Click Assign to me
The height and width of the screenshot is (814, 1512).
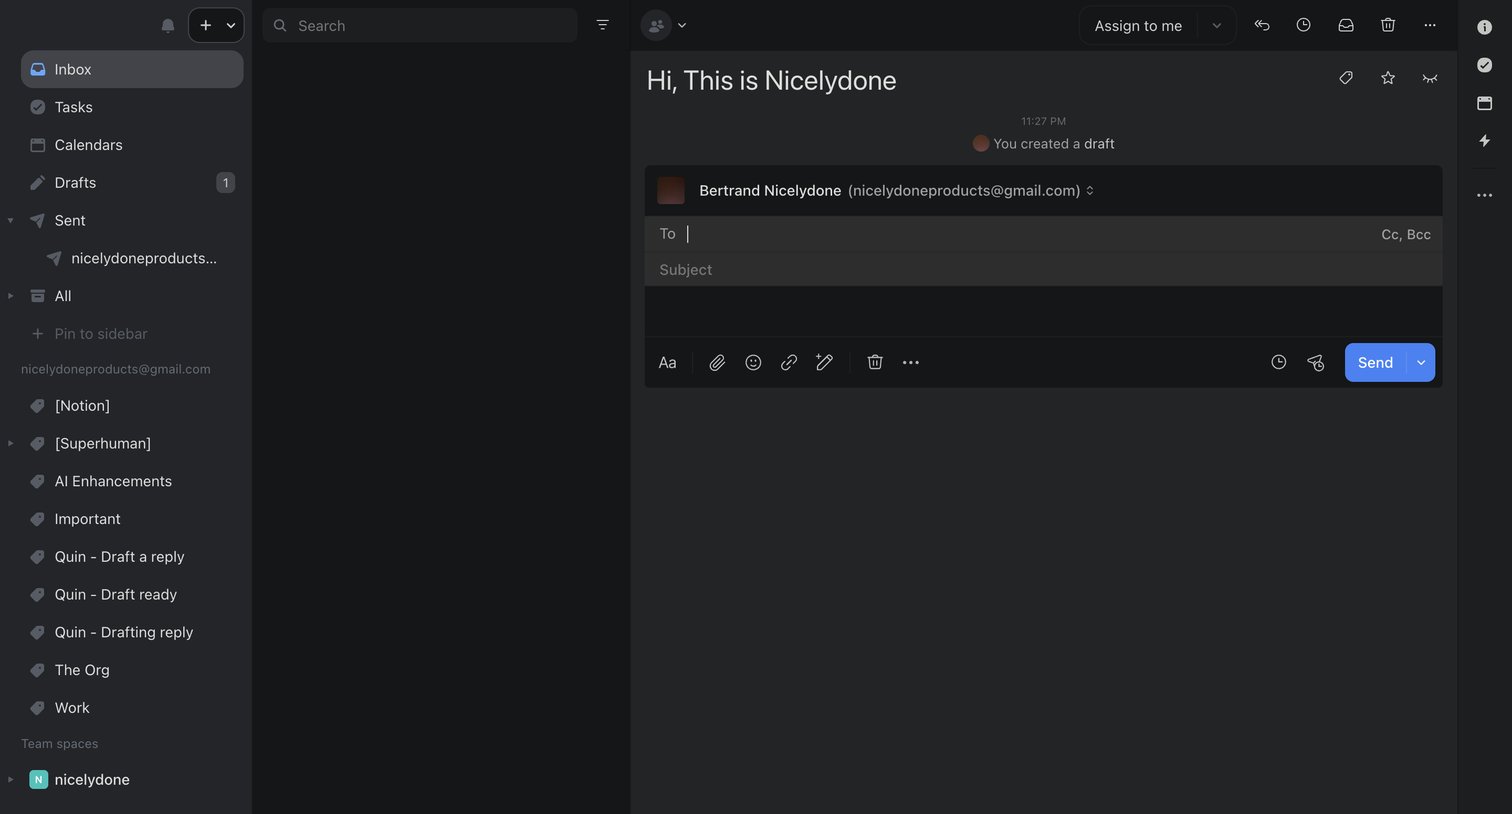click(x=1138, y=25)
